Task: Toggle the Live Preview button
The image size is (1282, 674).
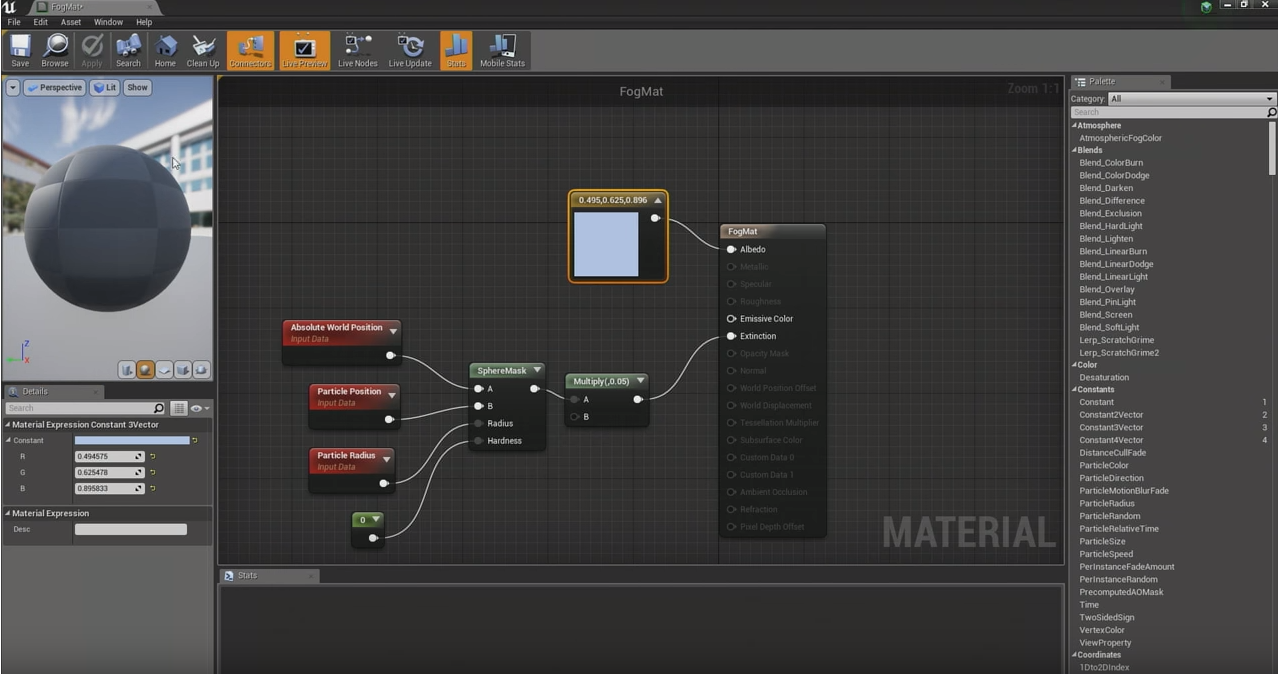Action: (304, 48)
